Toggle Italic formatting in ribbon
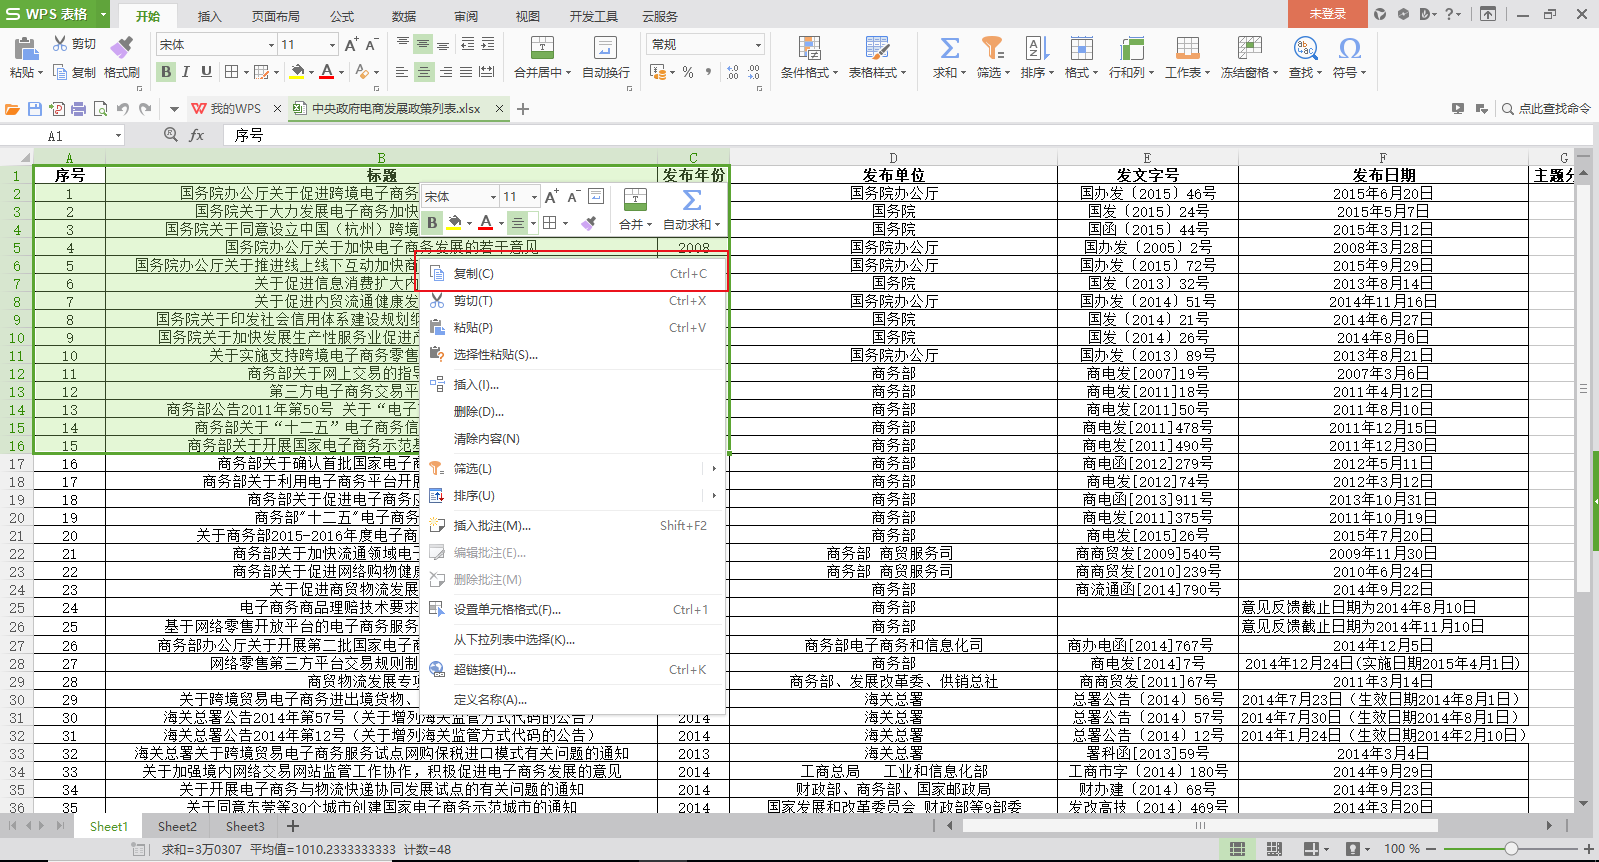The image size is (1599, 862). (x=186, y=71)
